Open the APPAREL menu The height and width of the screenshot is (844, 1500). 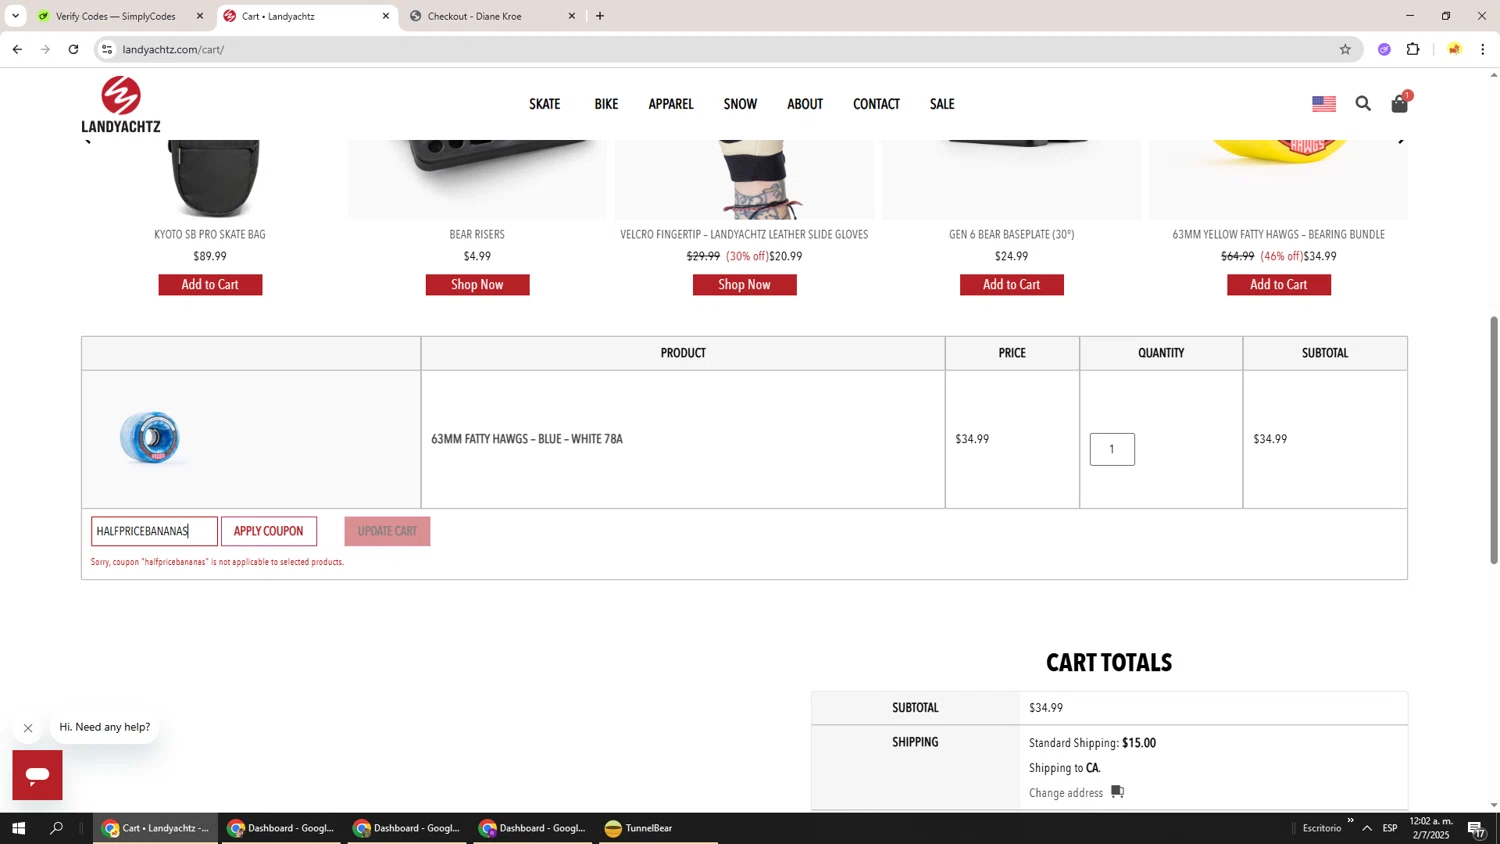[x=671, y=104]
